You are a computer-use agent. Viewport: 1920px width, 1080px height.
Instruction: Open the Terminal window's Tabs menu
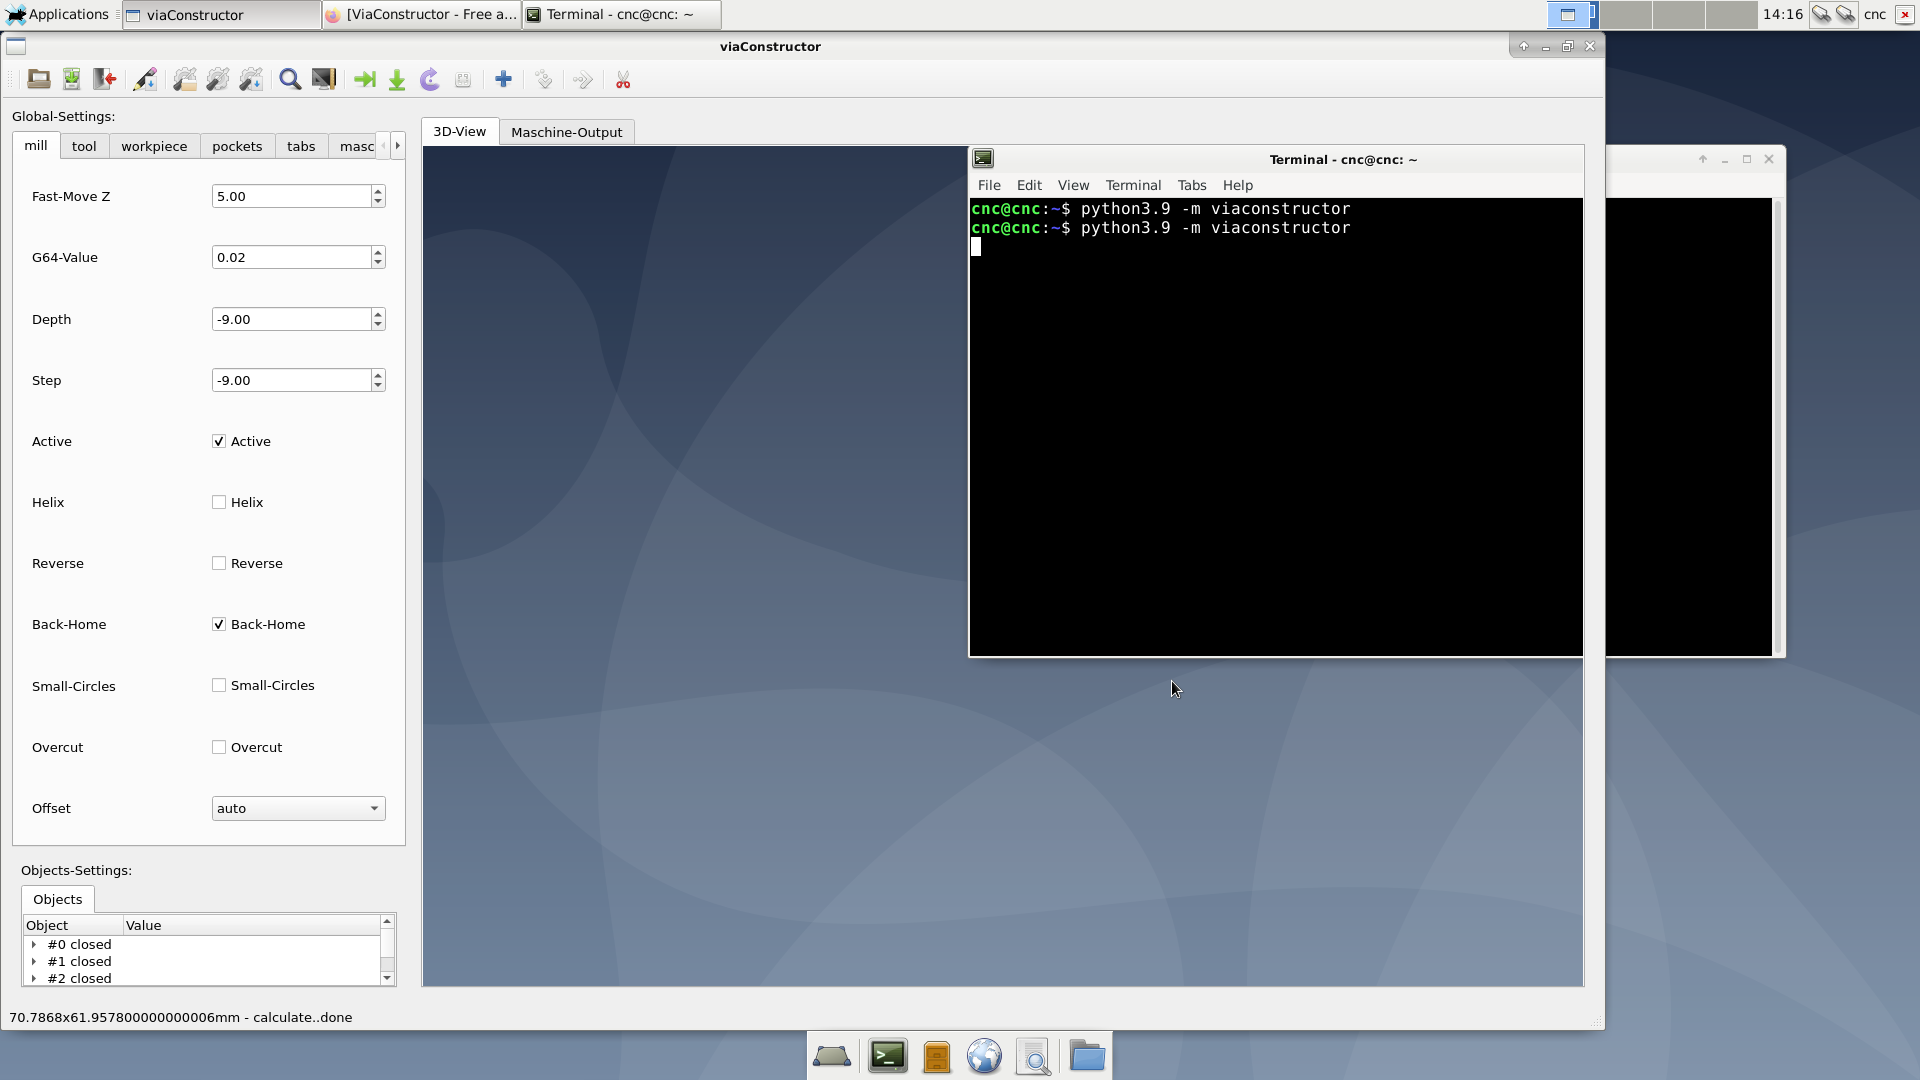tap(1191, 185)
